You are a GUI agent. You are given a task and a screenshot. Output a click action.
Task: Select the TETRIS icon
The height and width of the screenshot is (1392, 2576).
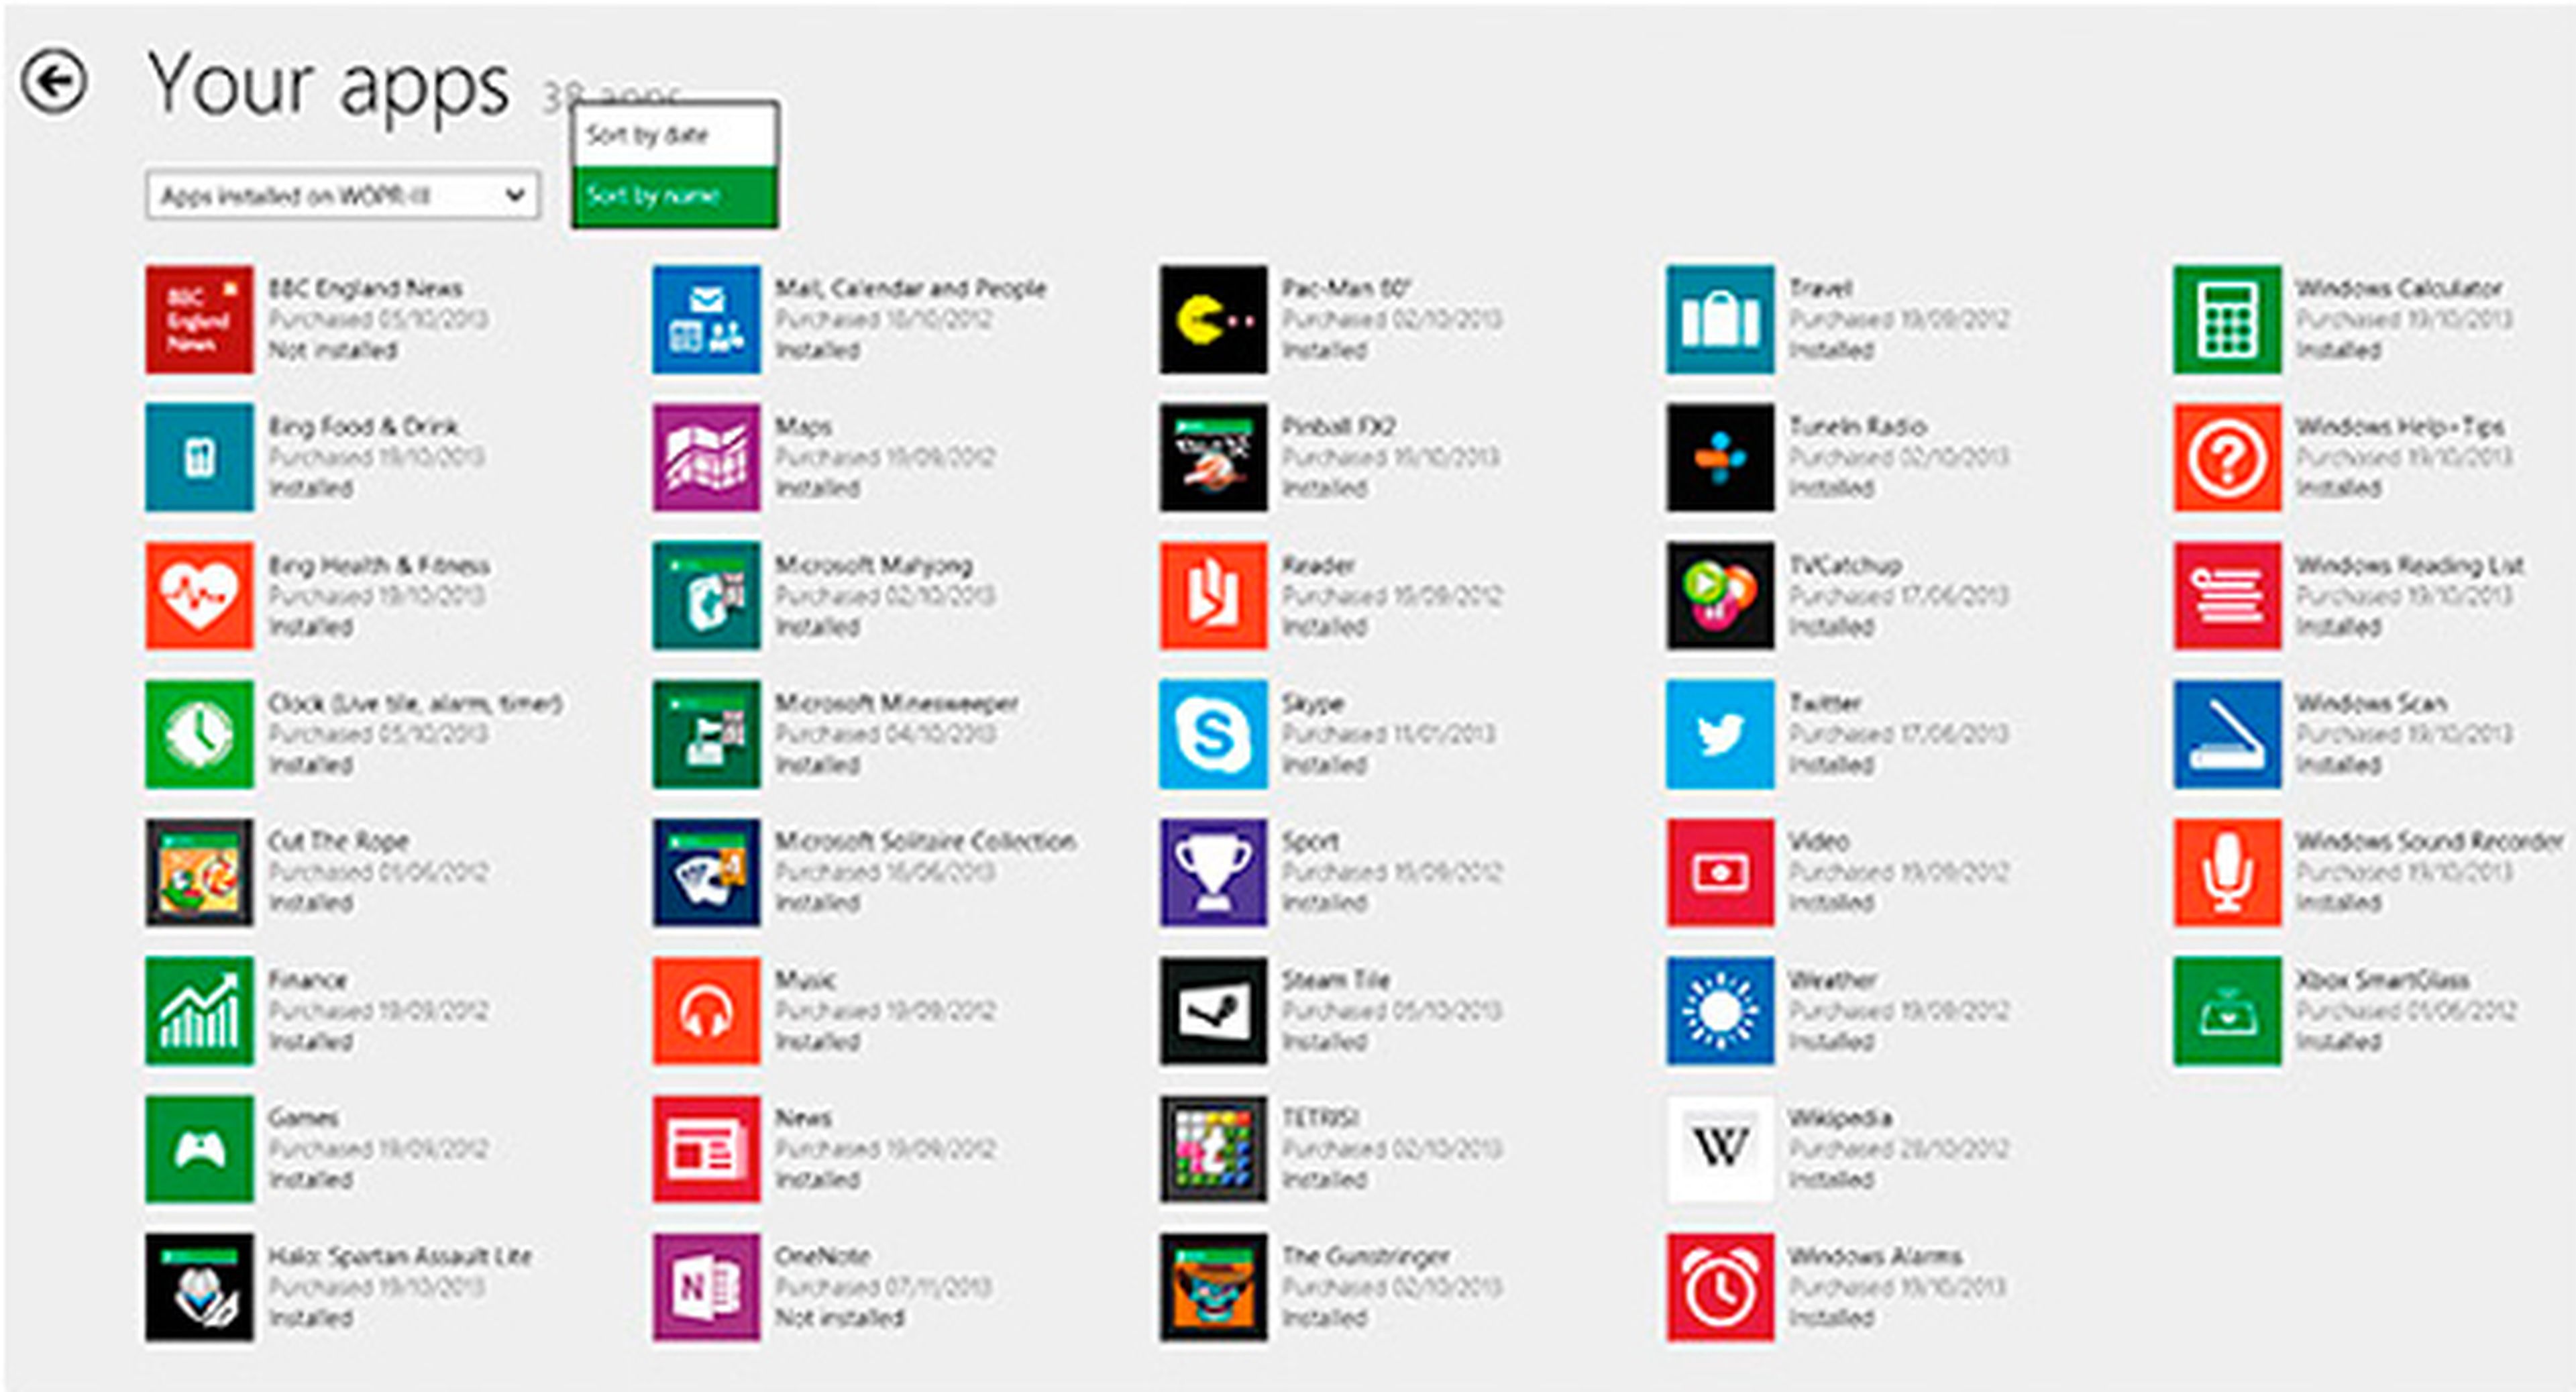[1213, 1149]
